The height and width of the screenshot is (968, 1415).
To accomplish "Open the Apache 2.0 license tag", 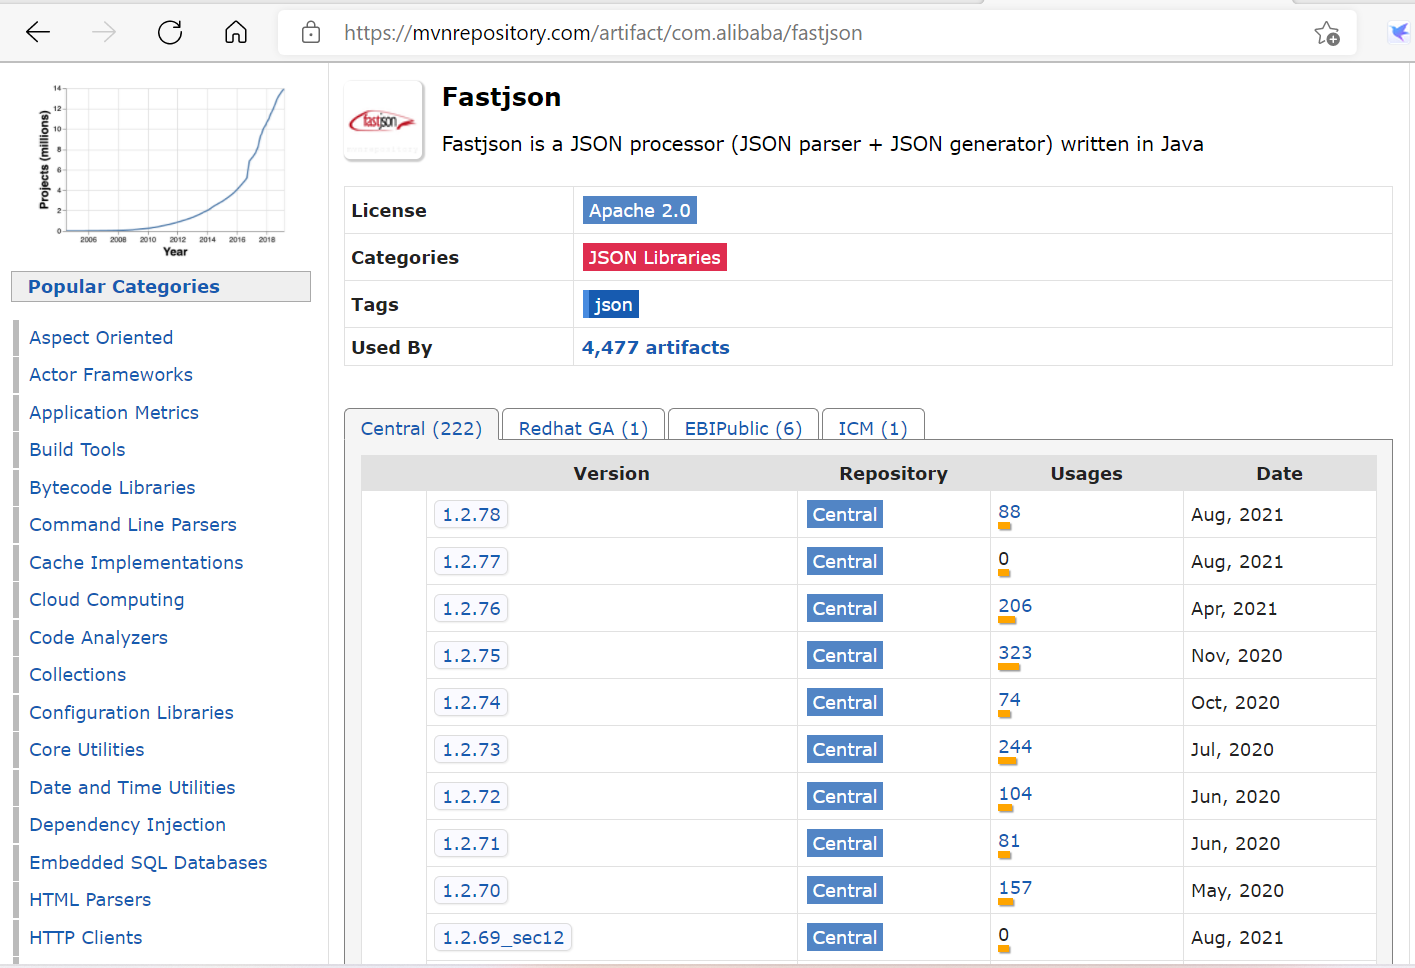I will point(640,210).
